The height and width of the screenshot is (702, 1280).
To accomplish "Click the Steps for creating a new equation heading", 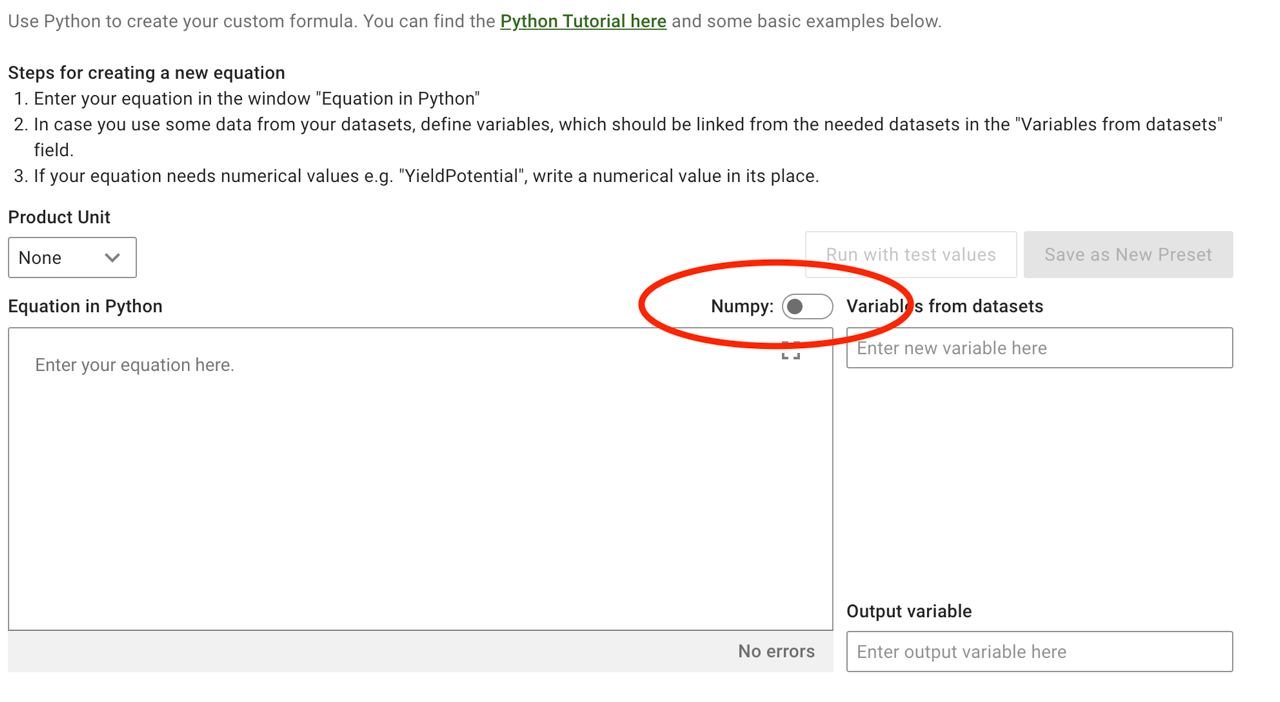I will [146, 73].
